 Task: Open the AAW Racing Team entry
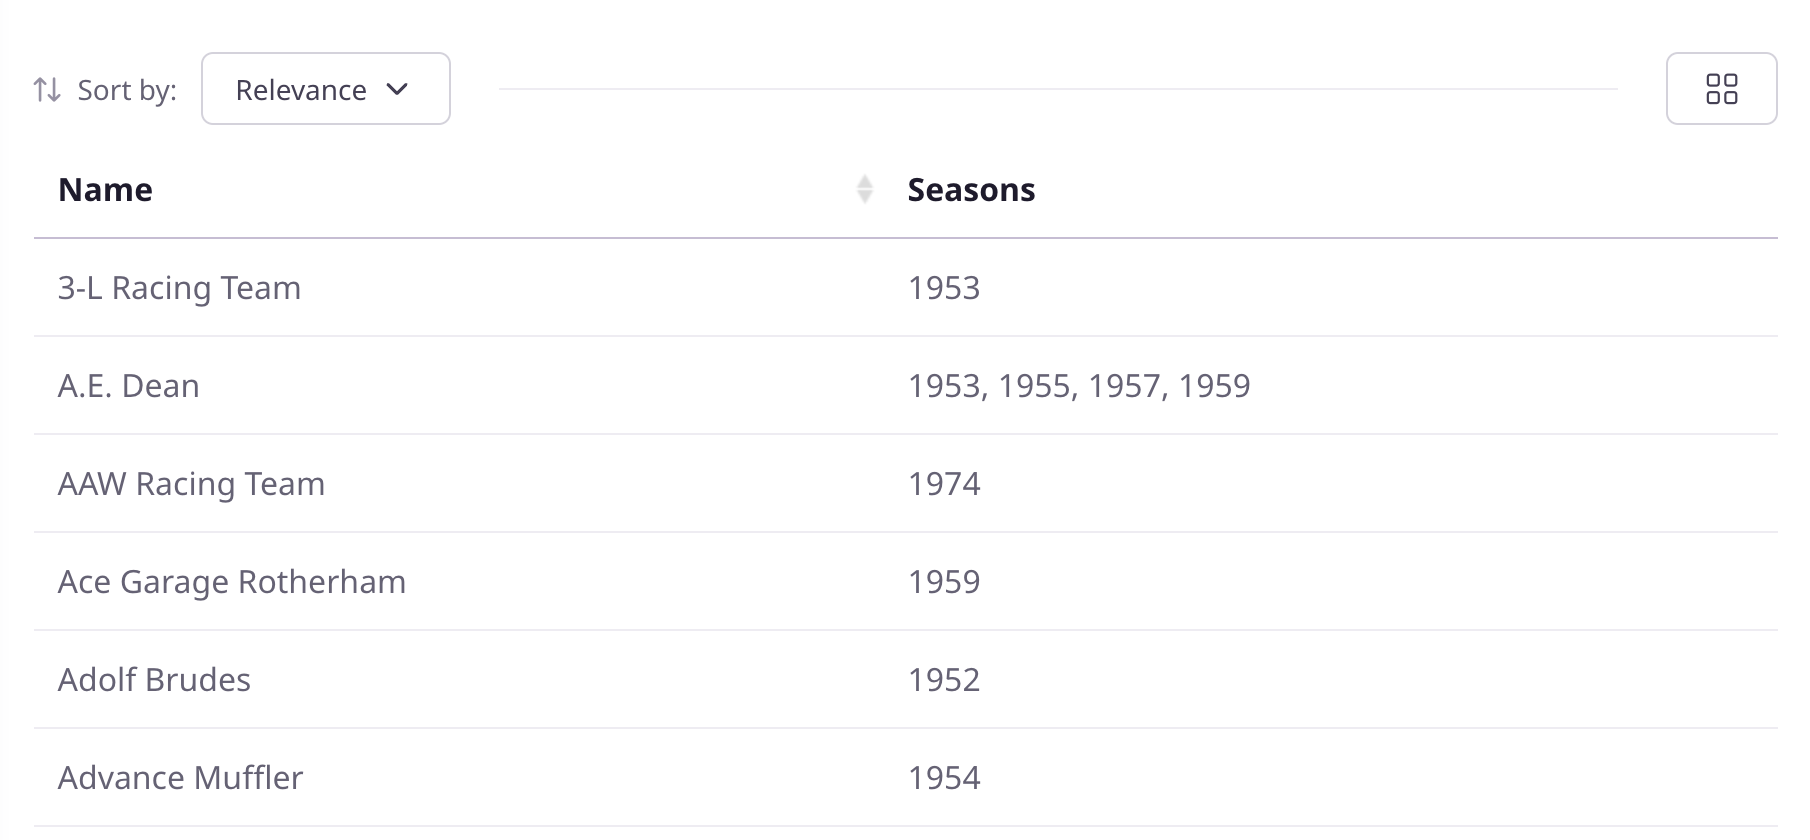pos(191,484)
